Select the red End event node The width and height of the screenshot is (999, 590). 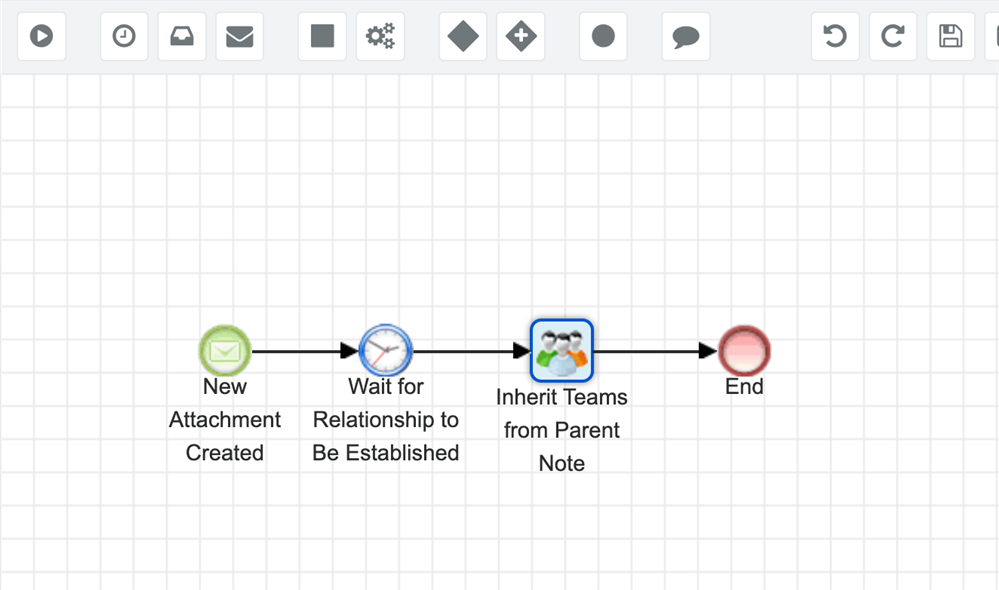tap(744, 351)
